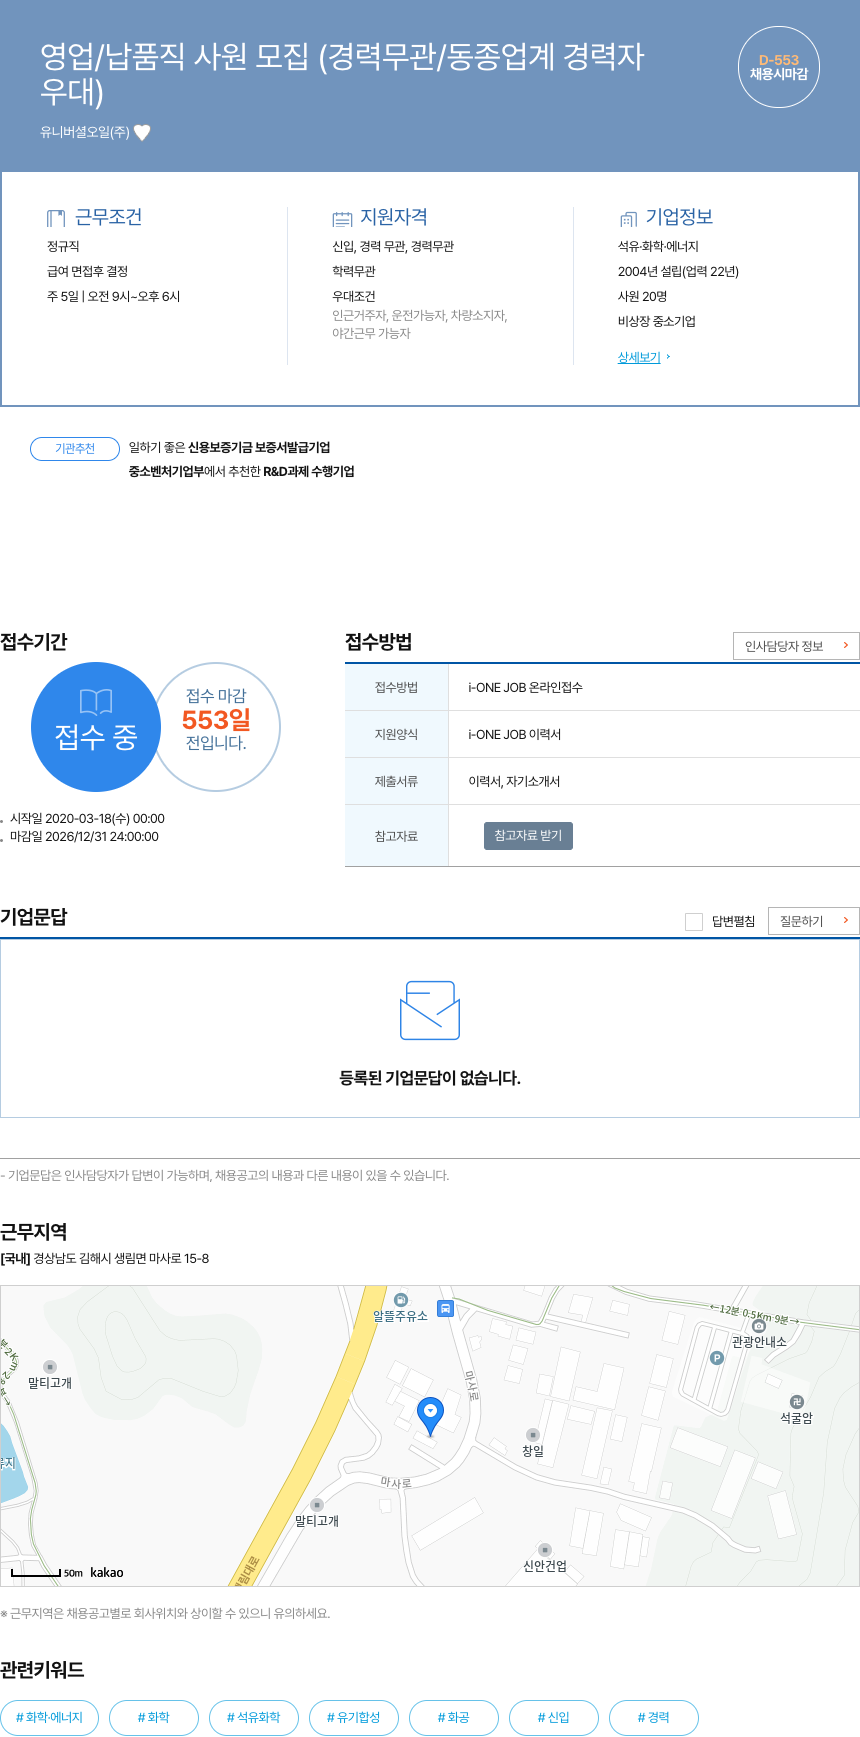Select the #화학 keyword tag
This screenshot has width=860, height=1737.
[154, 1717]
